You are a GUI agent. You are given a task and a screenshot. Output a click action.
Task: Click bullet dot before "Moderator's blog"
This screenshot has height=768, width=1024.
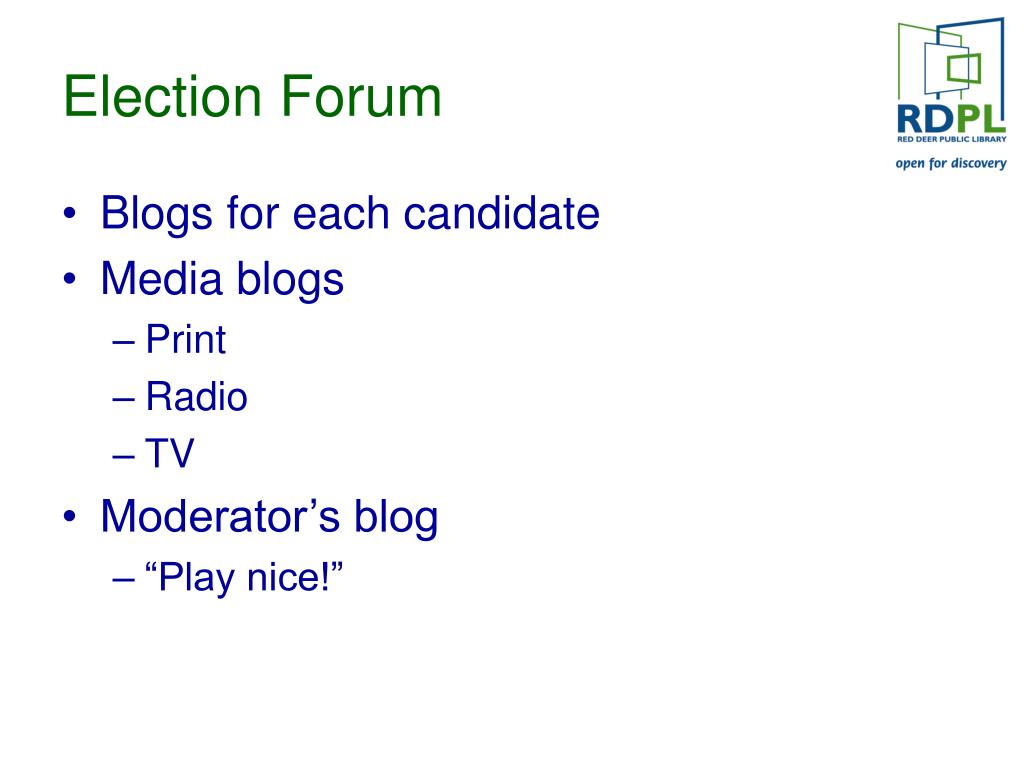point(70,517)
